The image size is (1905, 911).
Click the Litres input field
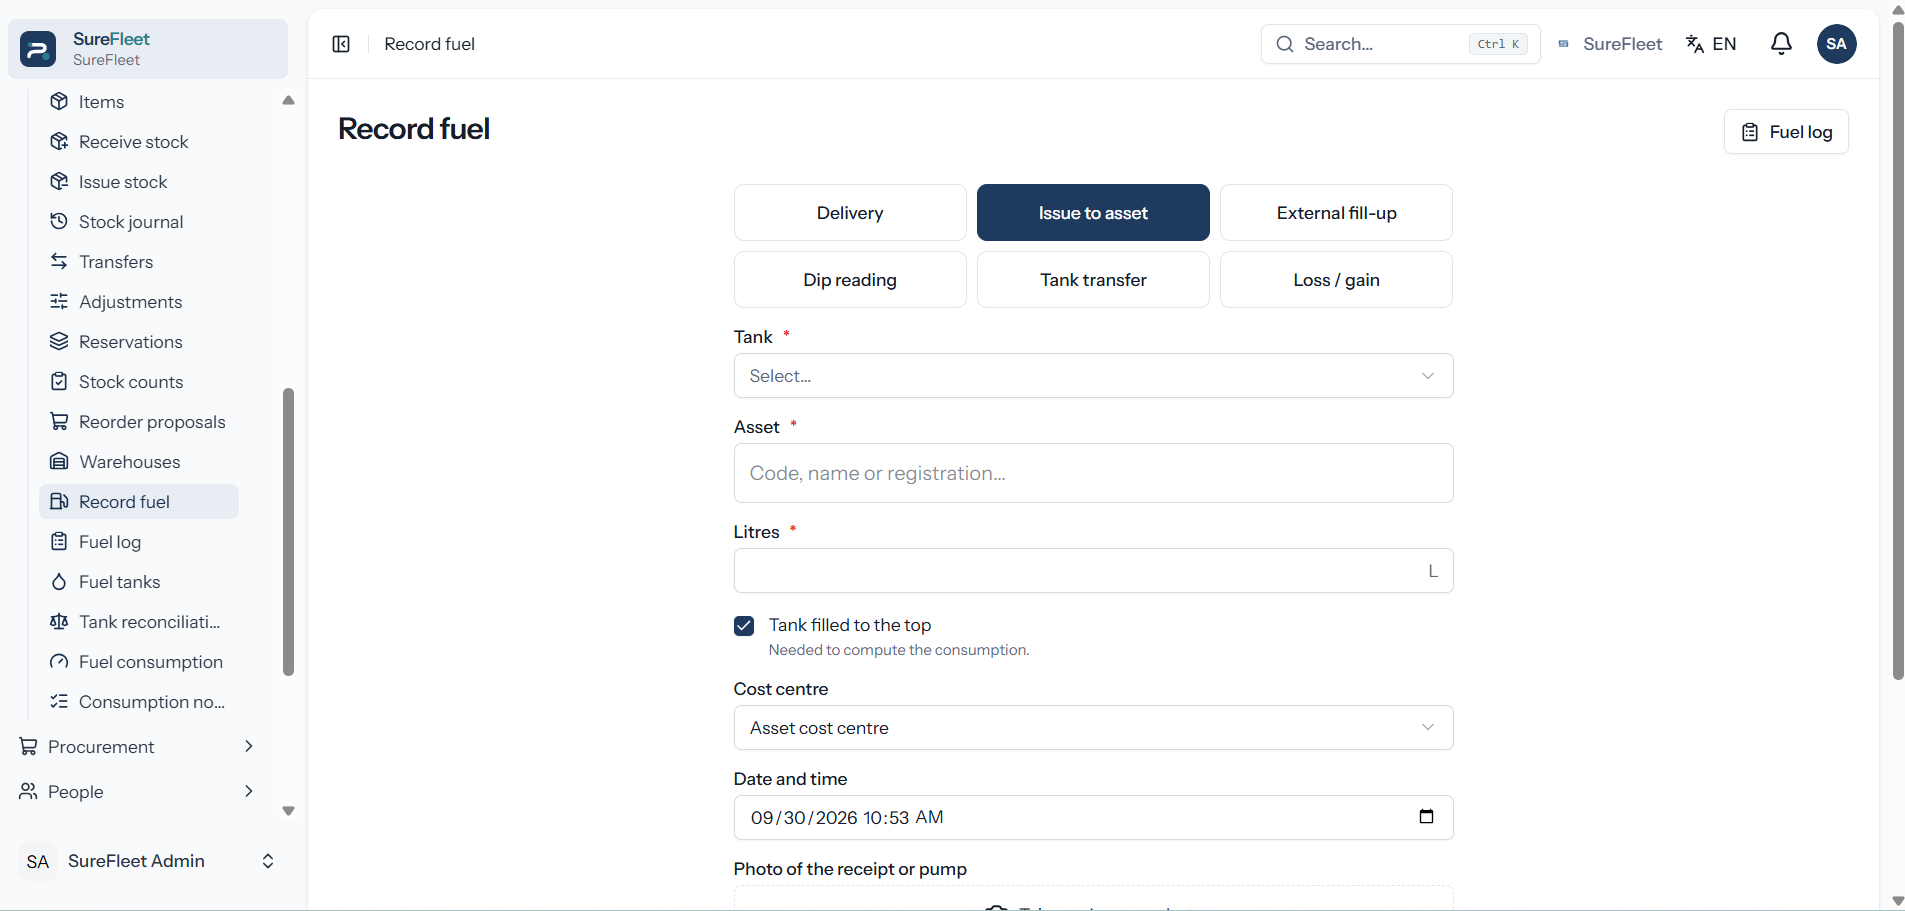click(x=1093, y=571)
